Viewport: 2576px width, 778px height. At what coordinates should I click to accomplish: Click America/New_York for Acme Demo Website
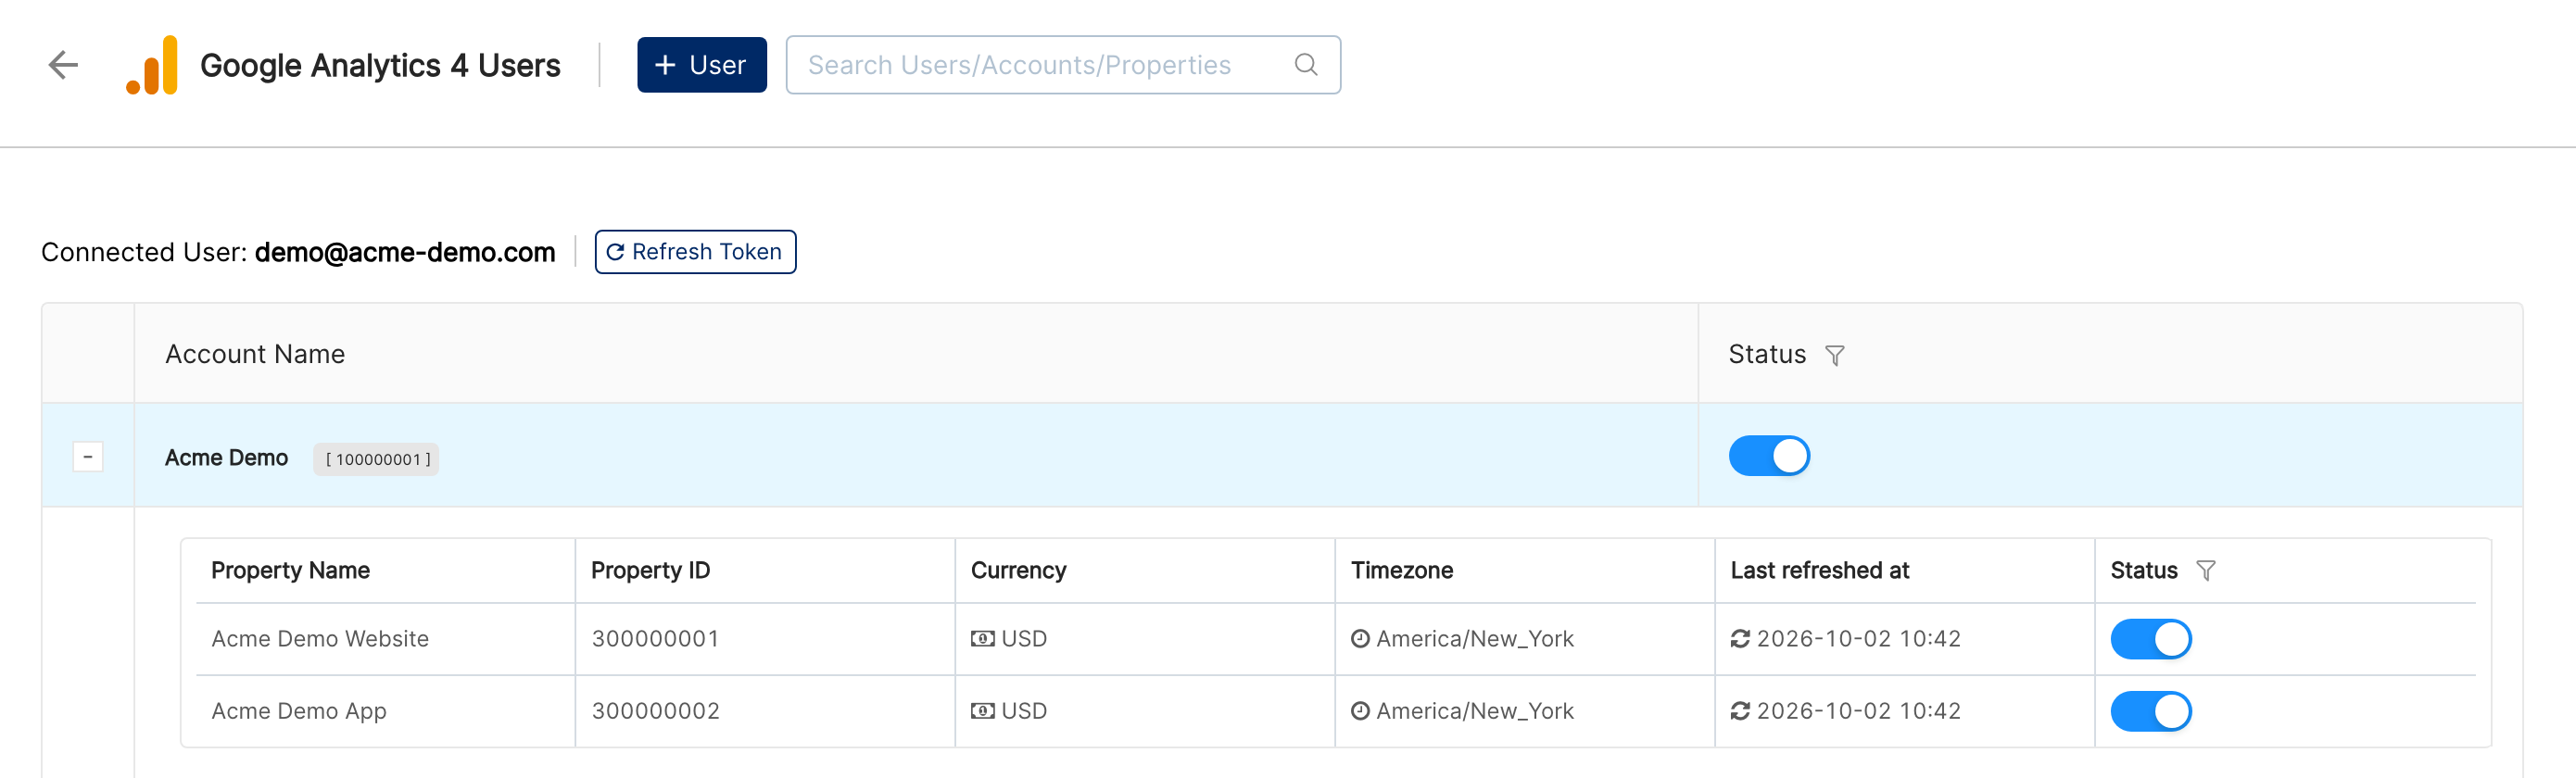click(1475, 639)
